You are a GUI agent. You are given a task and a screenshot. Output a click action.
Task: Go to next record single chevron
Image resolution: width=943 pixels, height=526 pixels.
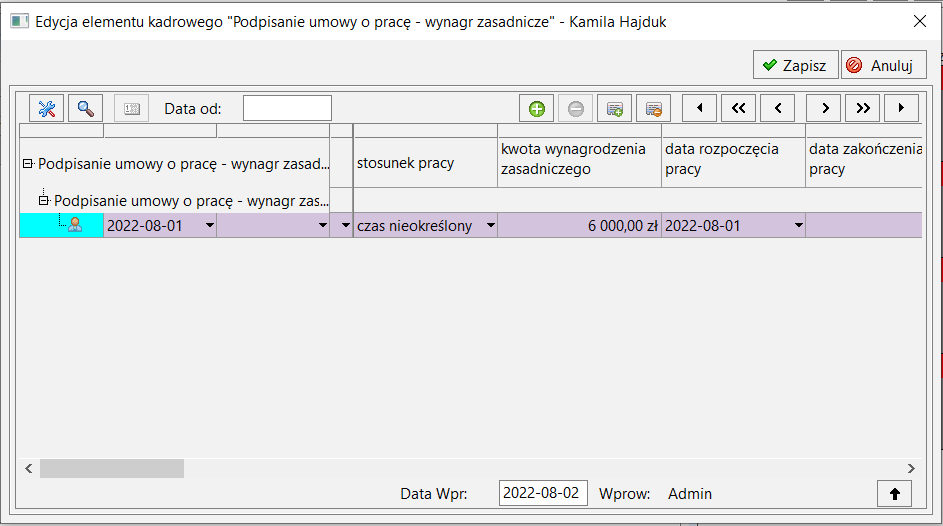(824, 108)
